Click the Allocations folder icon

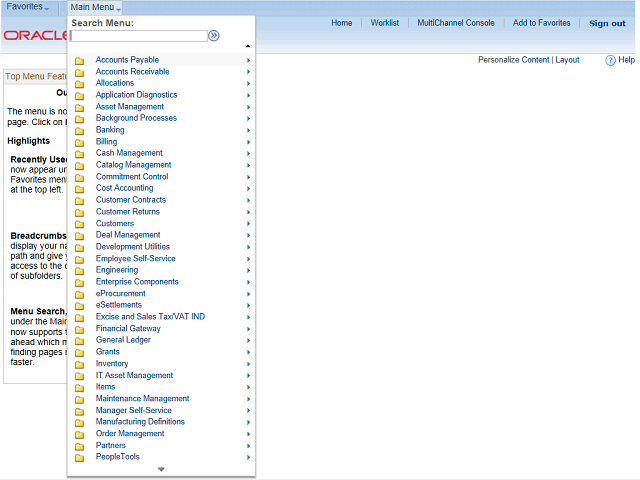80,84
